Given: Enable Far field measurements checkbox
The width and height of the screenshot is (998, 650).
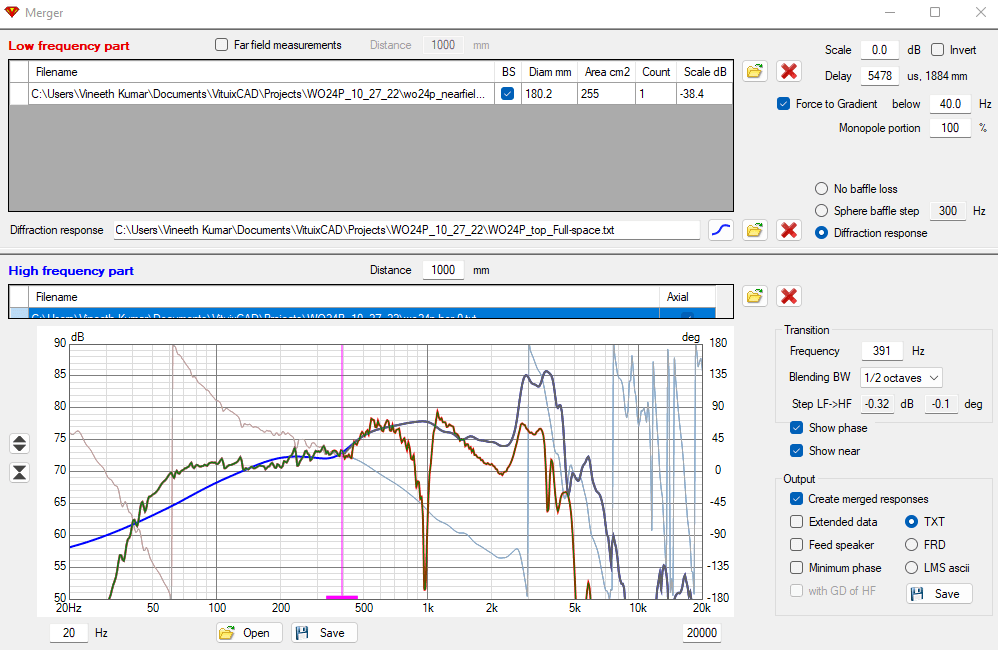Looking at the screenshot, I should (221, 45).
